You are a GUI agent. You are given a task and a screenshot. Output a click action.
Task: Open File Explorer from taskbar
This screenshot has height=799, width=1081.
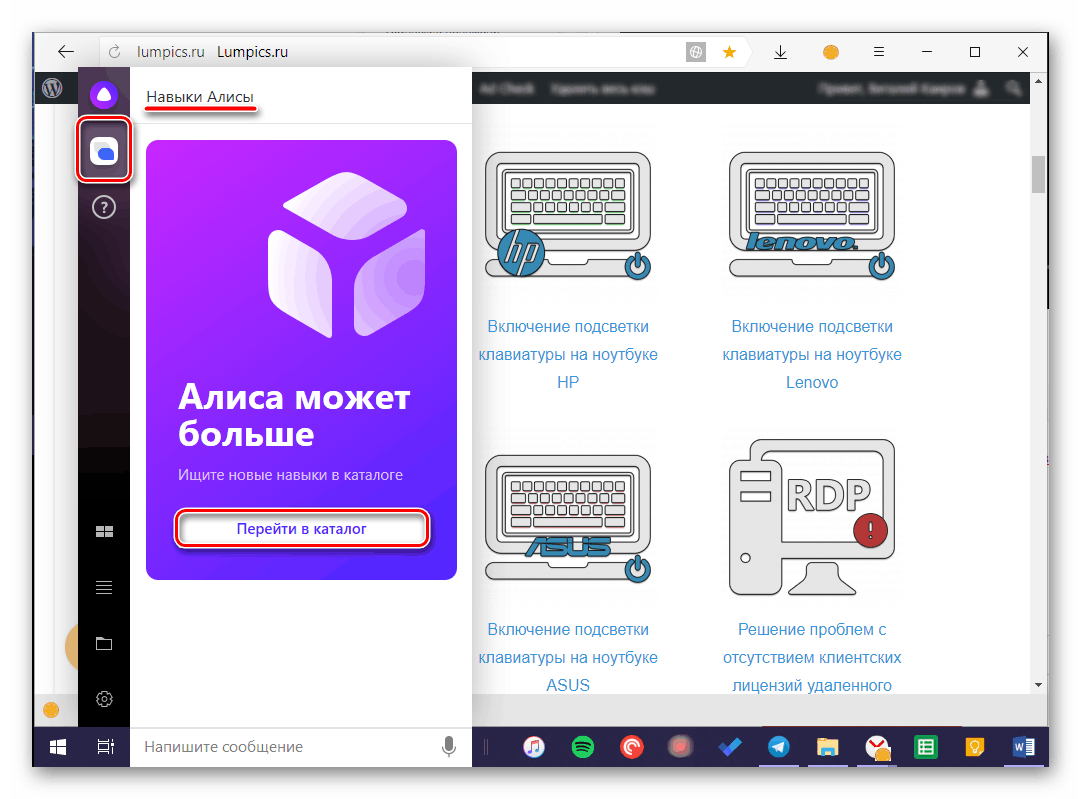[827, 747]
